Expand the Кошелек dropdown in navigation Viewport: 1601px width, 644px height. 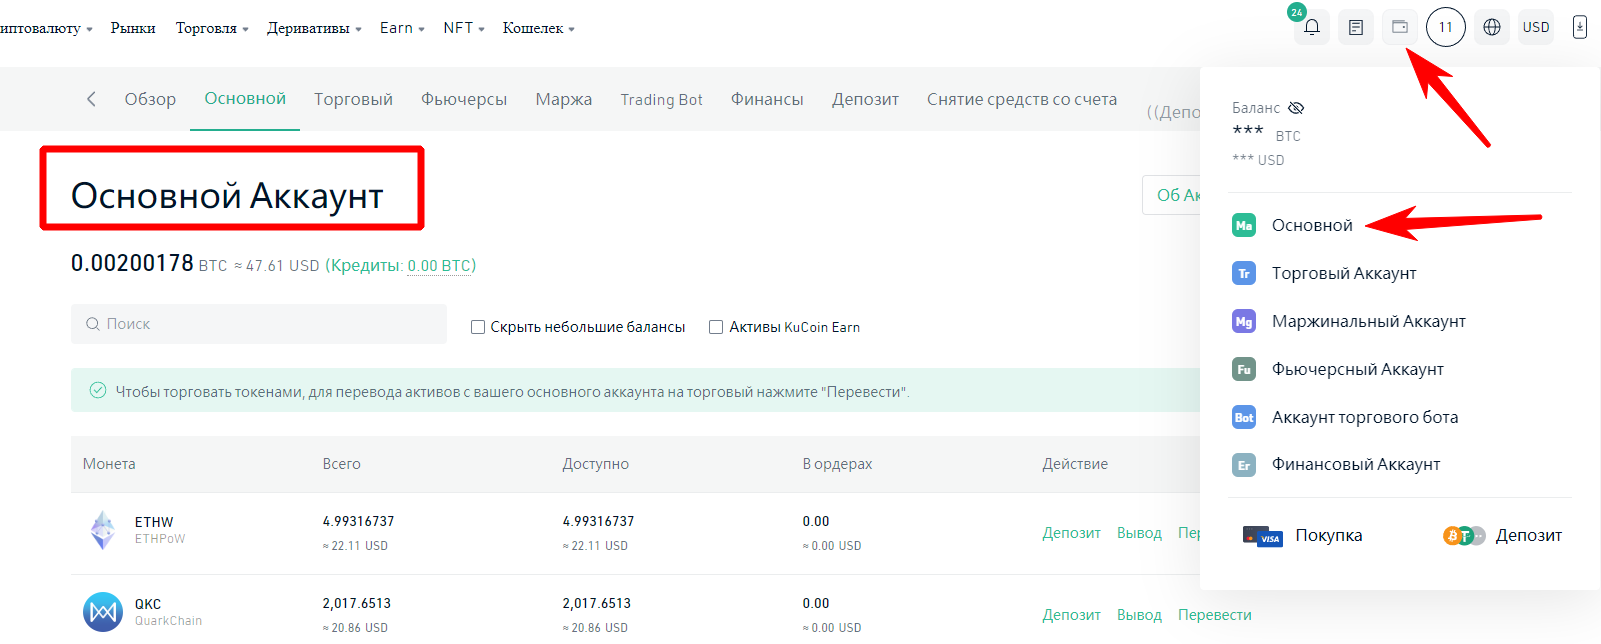coord(538,28)
